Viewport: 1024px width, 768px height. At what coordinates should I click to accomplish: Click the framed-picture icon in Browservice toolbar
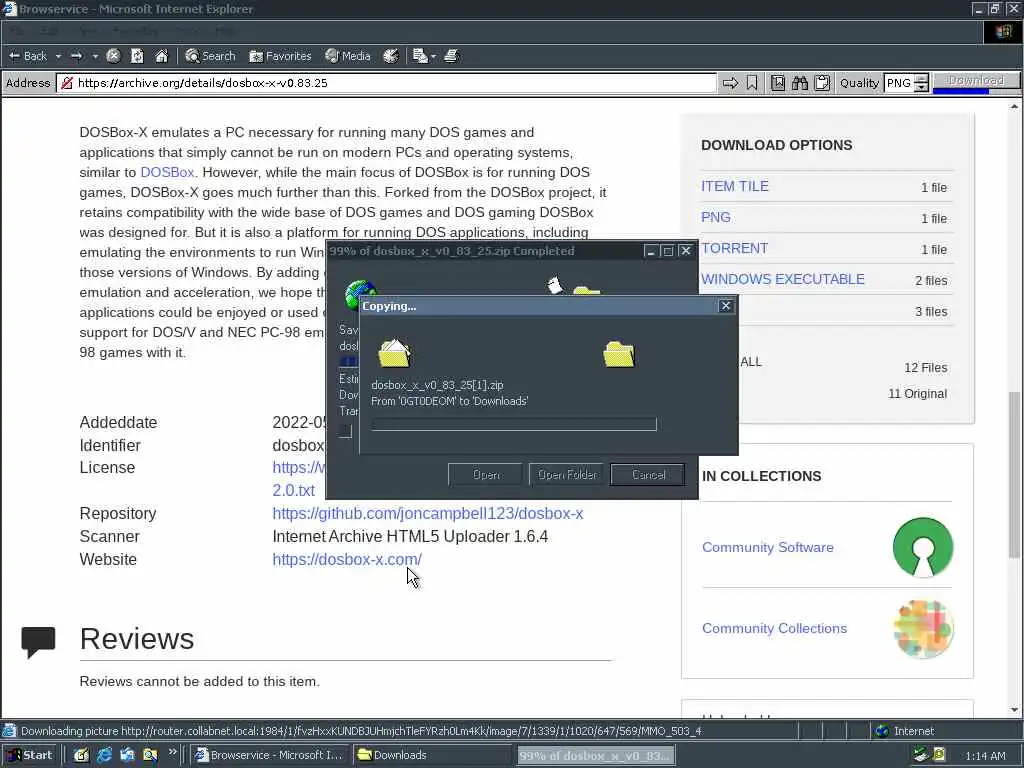tap(778, 83)
